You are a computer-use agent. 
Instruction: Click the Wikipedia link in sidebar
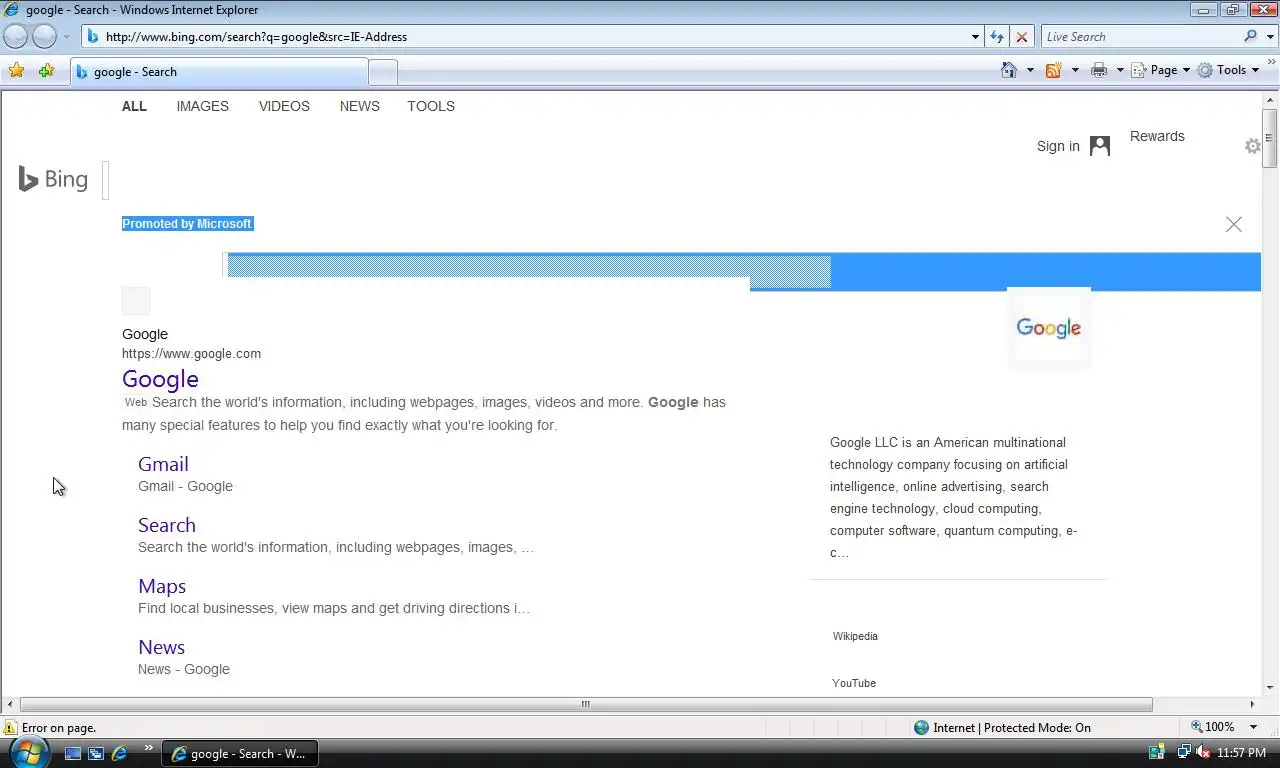click(855, 636)
